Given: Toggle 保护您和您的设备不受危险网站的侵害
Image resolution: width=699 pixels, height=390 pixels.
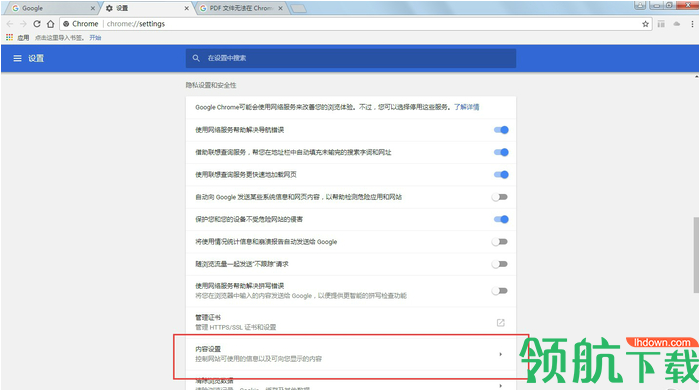Looking at the screenshot, I should point(501,219).
